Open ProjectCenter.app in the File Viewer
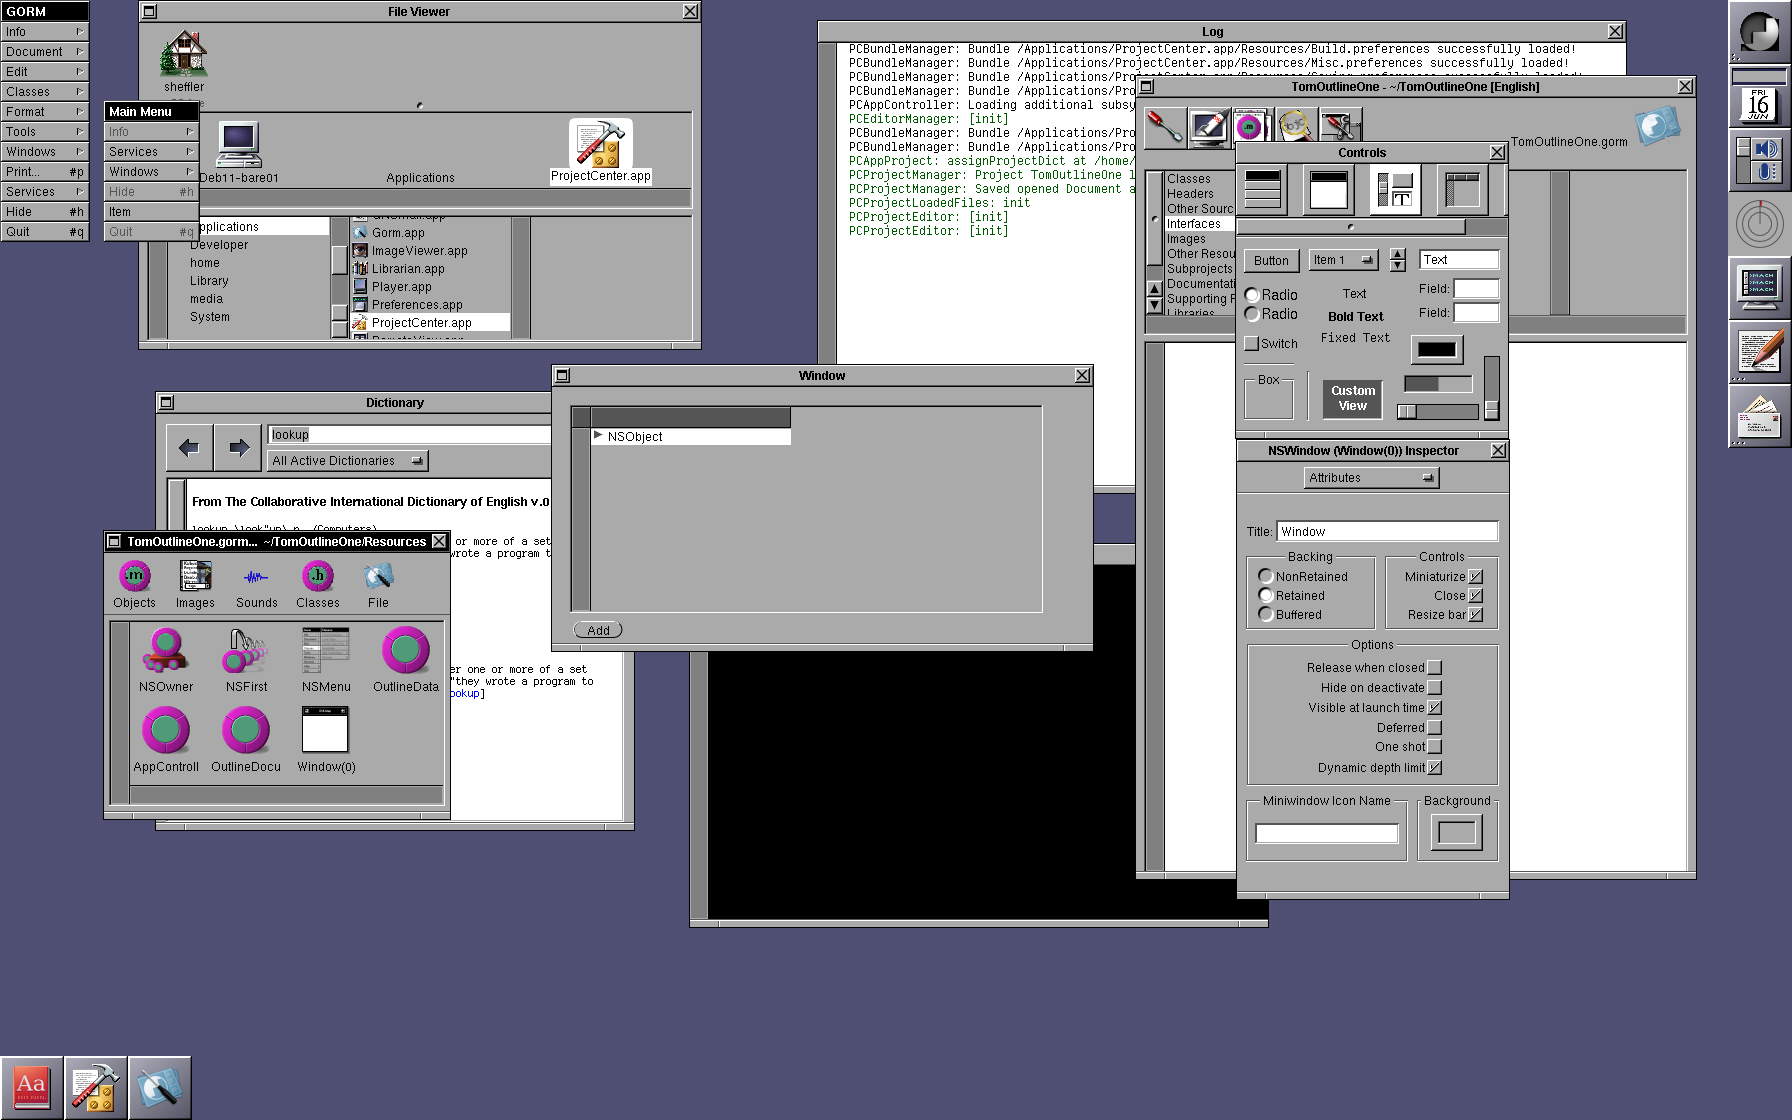The height and width of the screenshot is (1120, 1792). pyautogui.click(x=600, y=148)
